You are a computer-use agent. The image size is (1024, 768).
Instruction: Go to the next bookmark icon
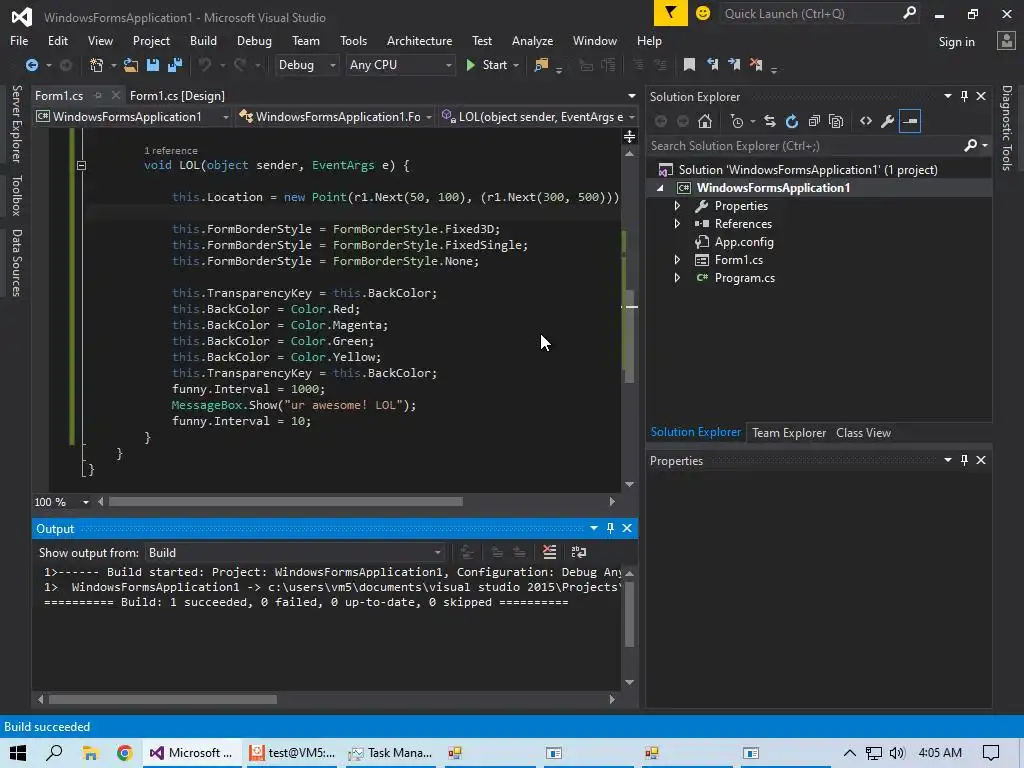click(x=734, y=64)
